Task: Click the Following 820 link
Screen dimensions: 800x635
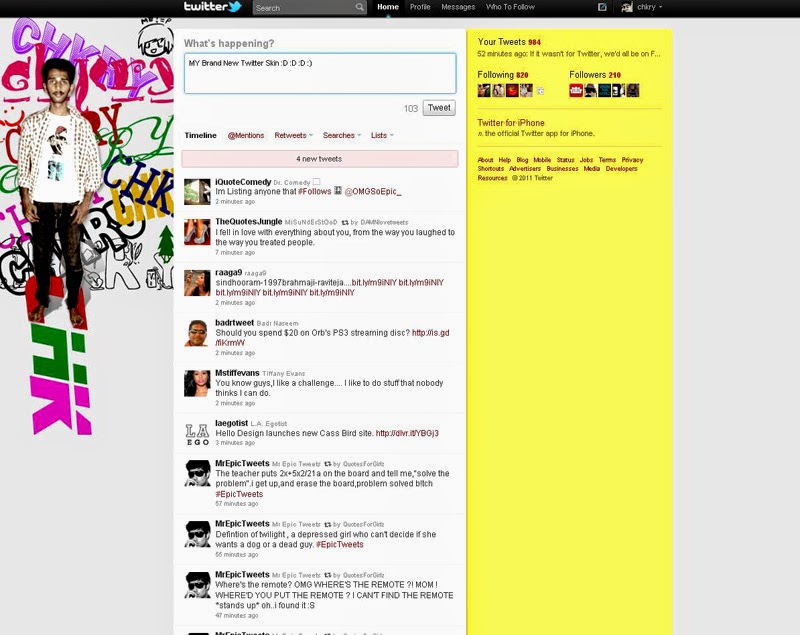Action: [x=503, y=75]
